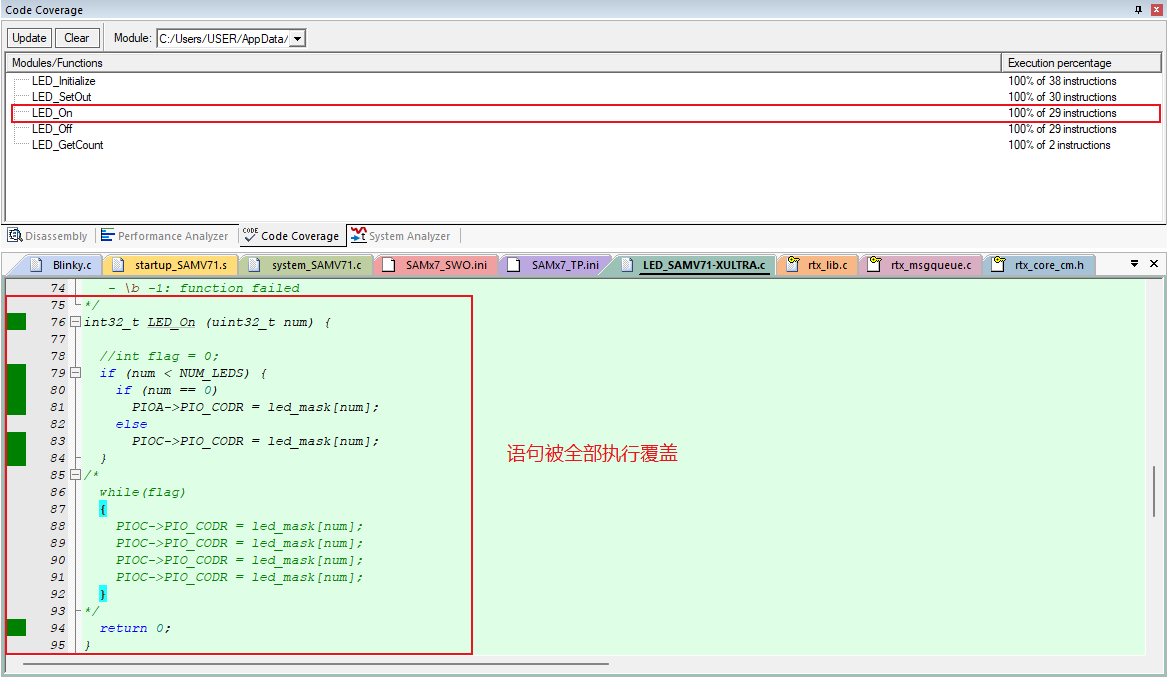Collapse the LED_On function at line 76
This screenshot has width=1169, height=678.
(75, 322)
